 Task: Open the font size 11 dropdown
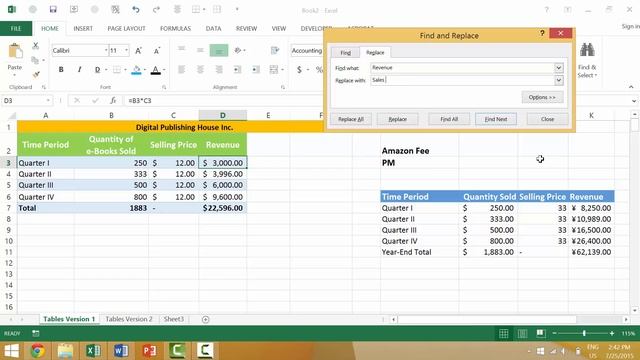[127, 50]
